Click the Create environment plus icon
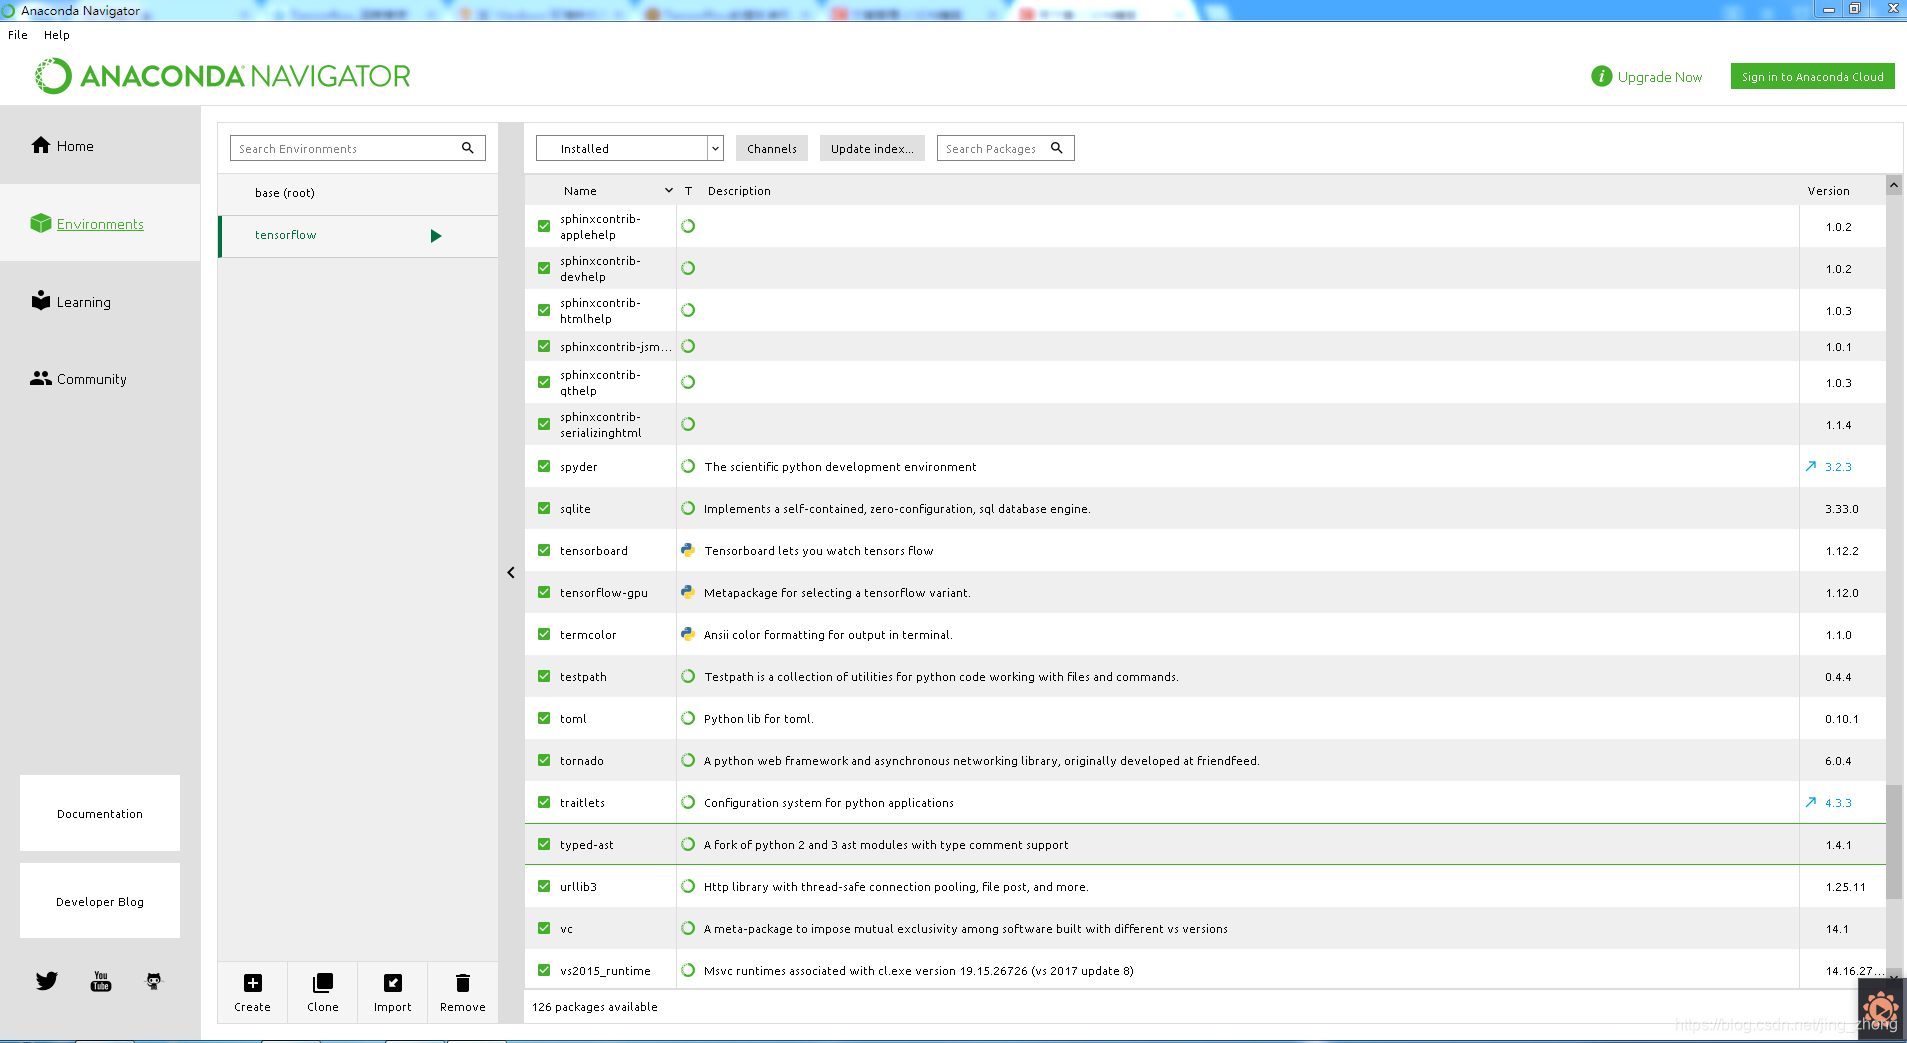 pyautogui.click(x=253, y=983)
